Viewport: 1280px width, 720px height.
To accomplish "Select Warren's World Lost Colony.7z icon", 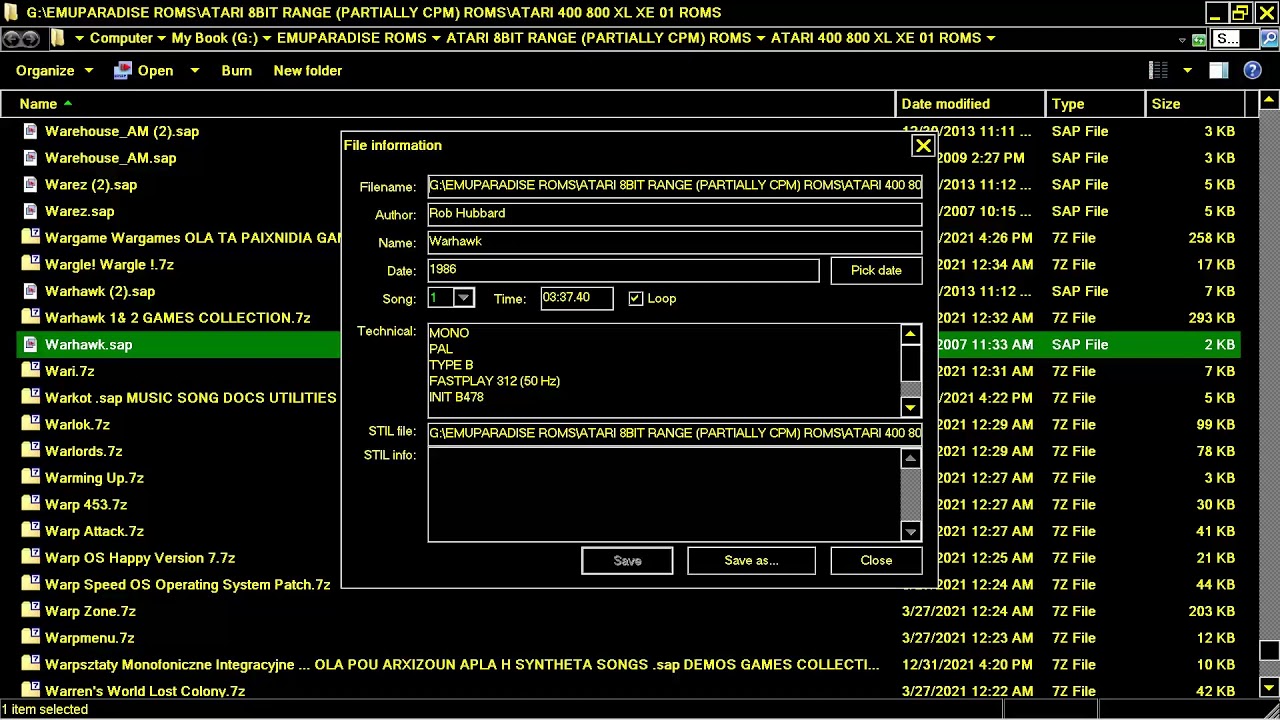I will coord(30,691).
